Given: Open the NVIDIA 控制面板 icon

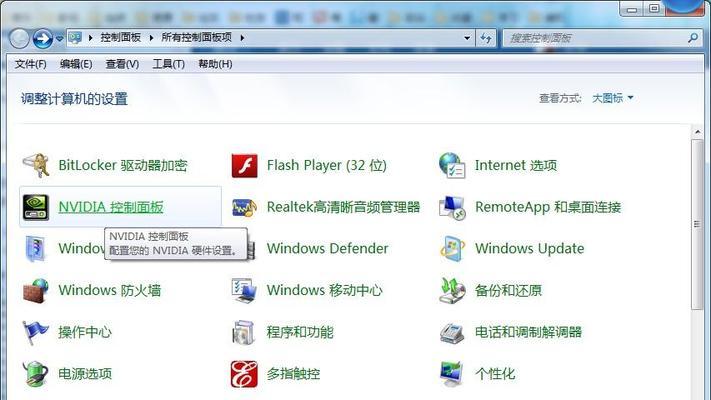Looking at the screenshot, I should (x=36, y=207).
